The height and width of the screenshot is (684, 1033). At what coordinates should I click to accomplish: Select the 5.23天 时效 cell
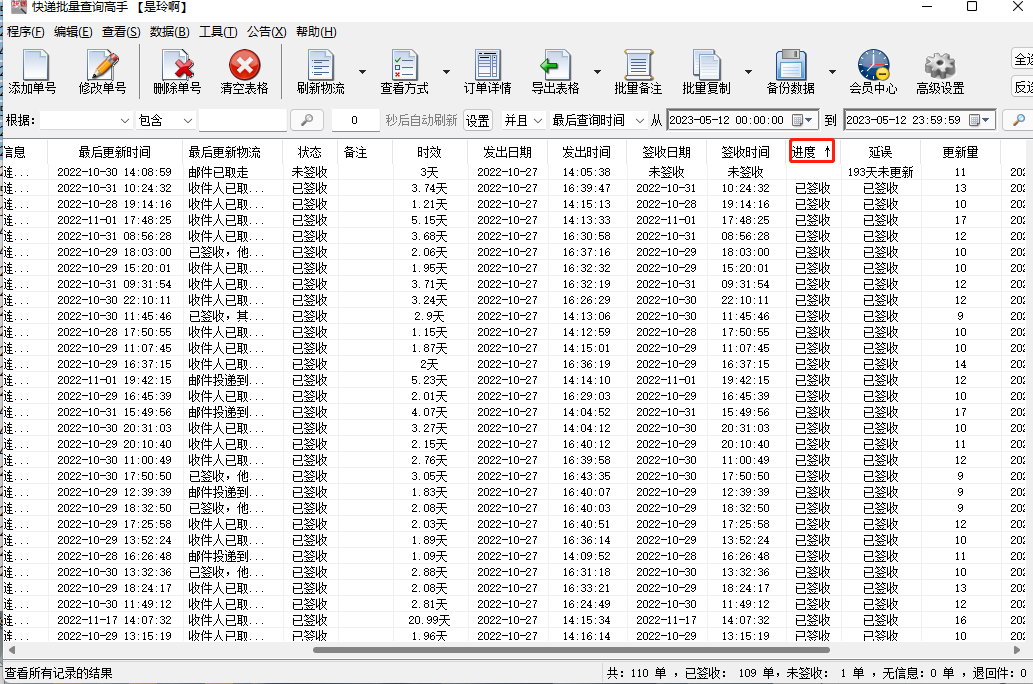[430, 380]
